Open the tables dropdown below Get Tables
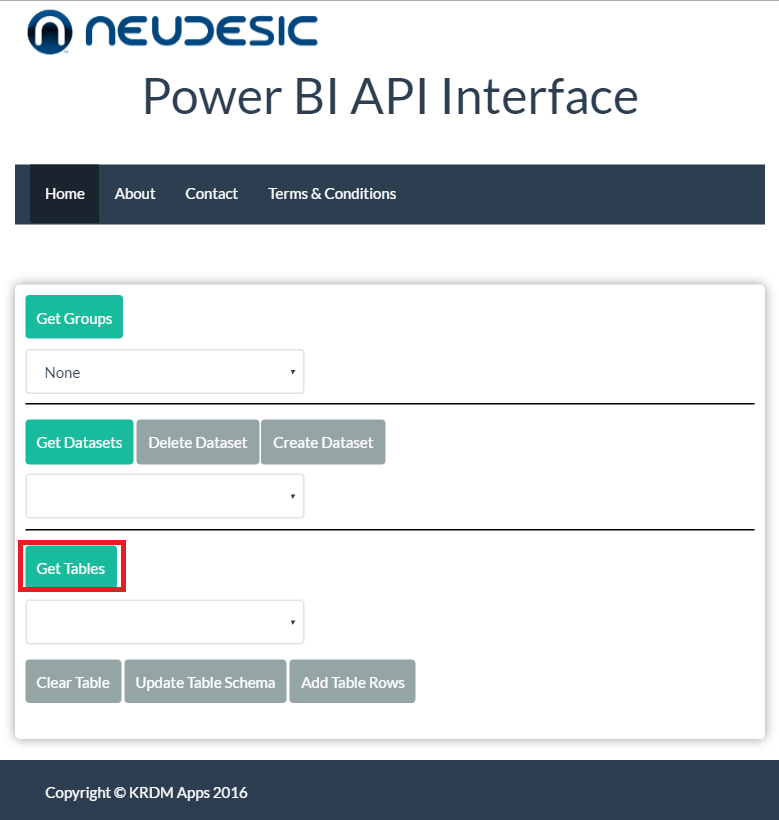This screenshot has height=820, width=779. (x=165, y=622)
